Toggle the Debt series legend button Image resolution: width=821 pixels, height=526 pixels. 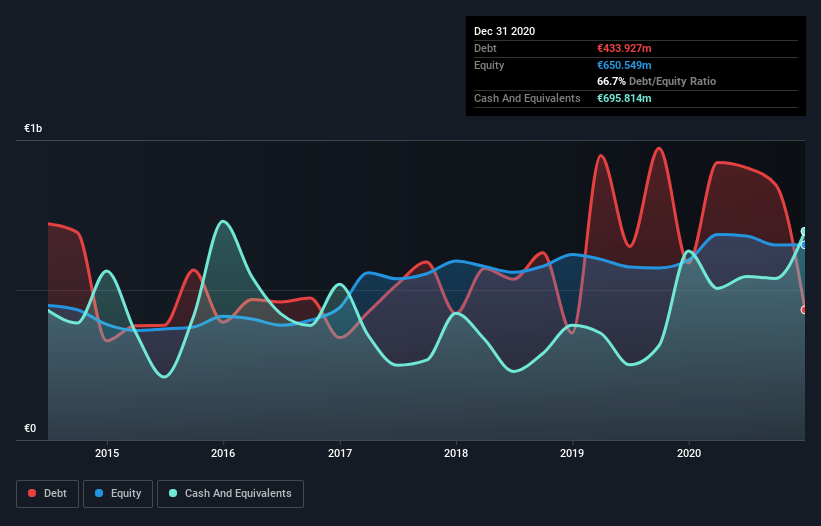point(47,494)
